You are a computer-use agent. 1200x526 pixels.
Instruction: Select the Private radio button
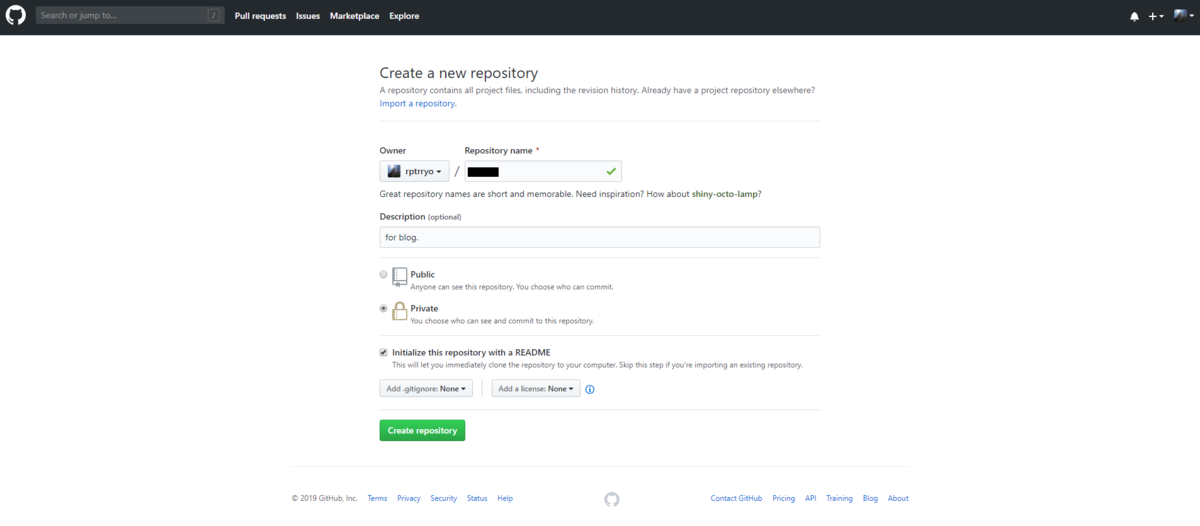[384, 308]
